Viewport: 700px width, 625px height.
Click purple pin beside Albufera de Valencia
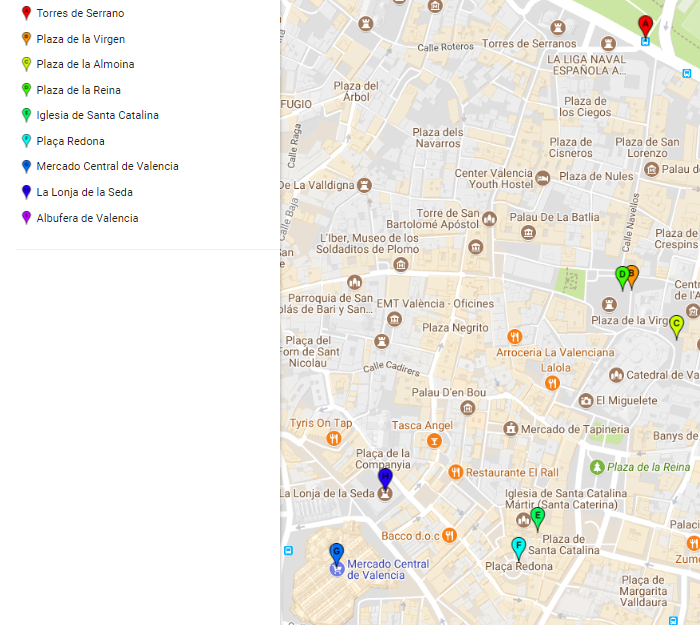[26, 217]
